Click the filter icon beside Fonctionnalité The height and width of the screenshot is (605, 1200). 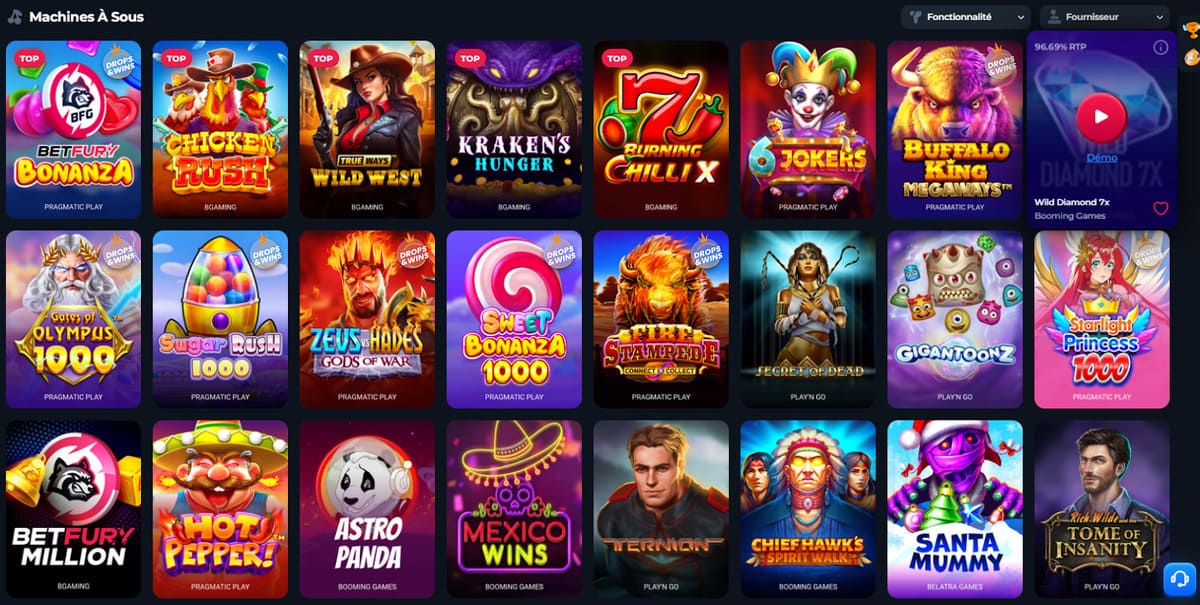914,17
